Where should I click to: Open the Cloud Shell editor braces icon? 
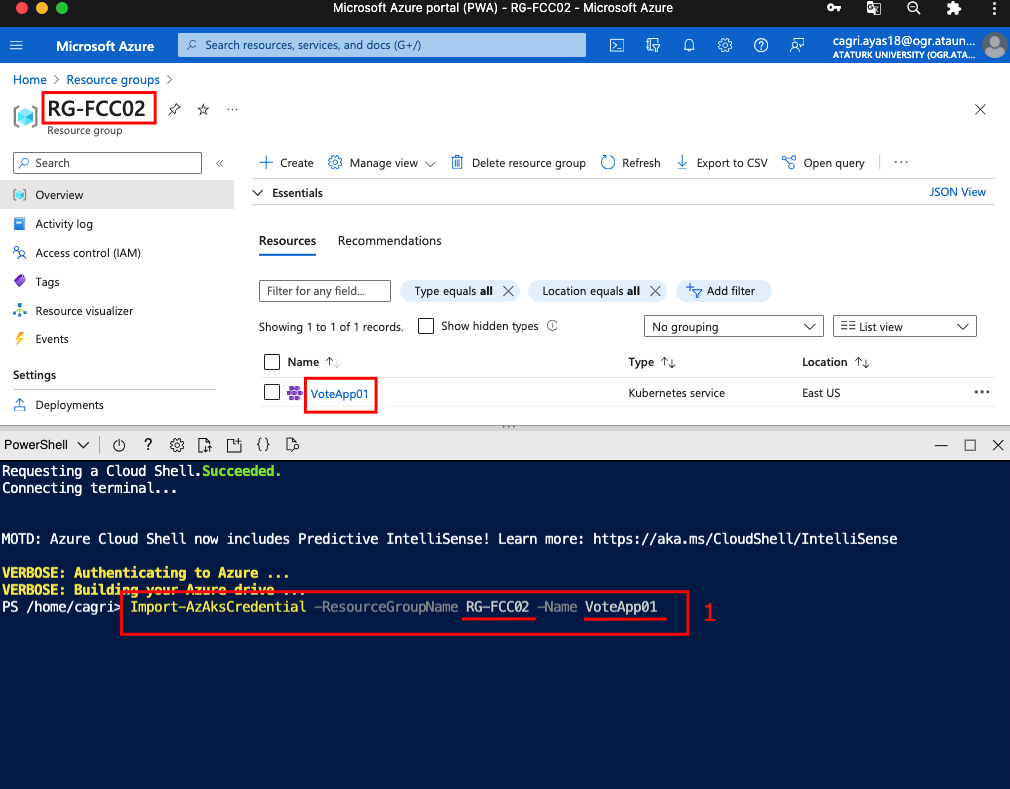[263, 445]
